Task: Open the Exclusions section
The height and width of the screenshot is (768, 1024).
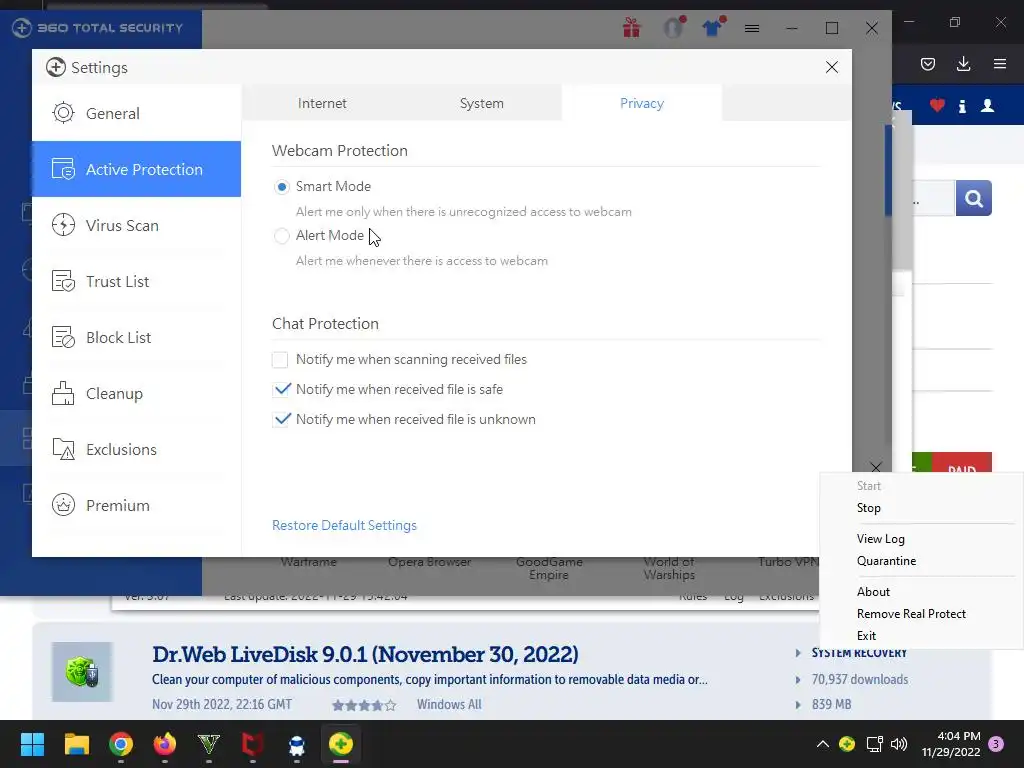Action: click(136, 449)
